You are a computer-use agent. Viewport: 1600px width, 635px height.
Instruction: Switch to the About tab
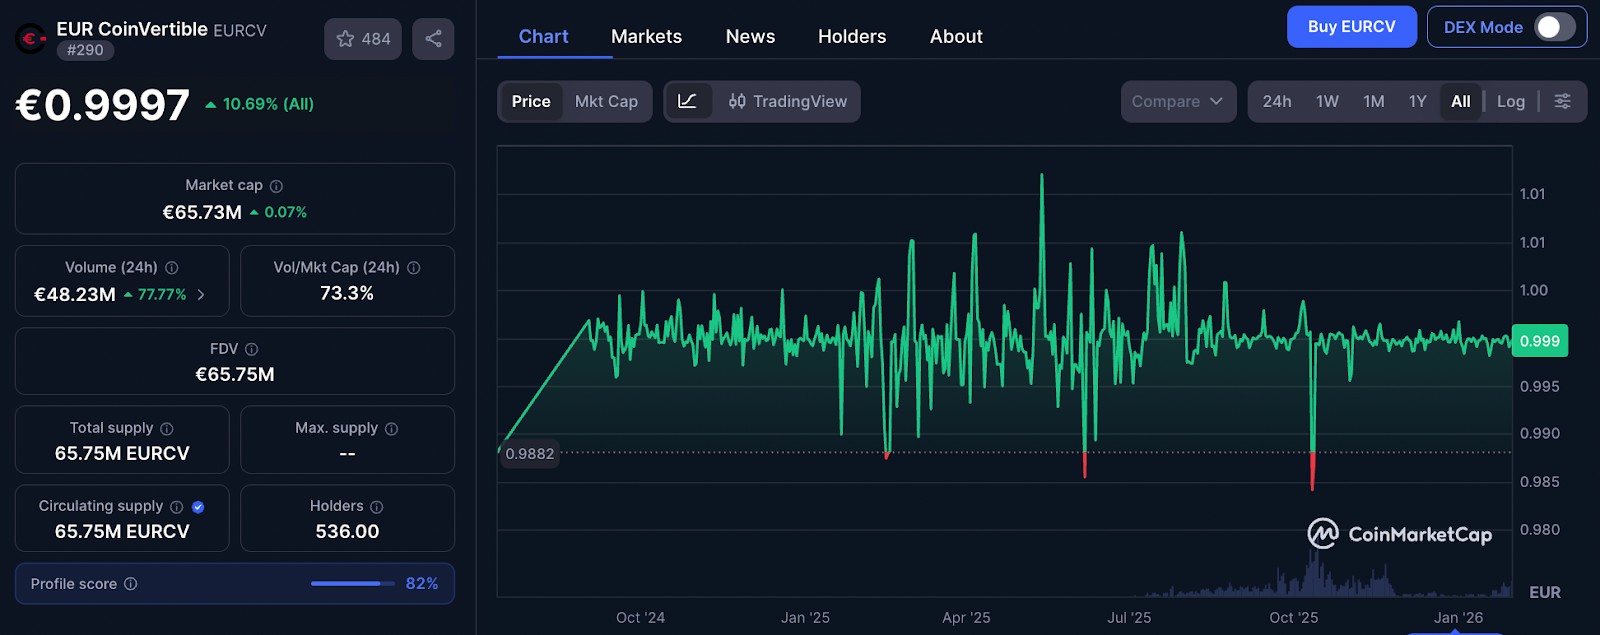(x=956, y=36)
